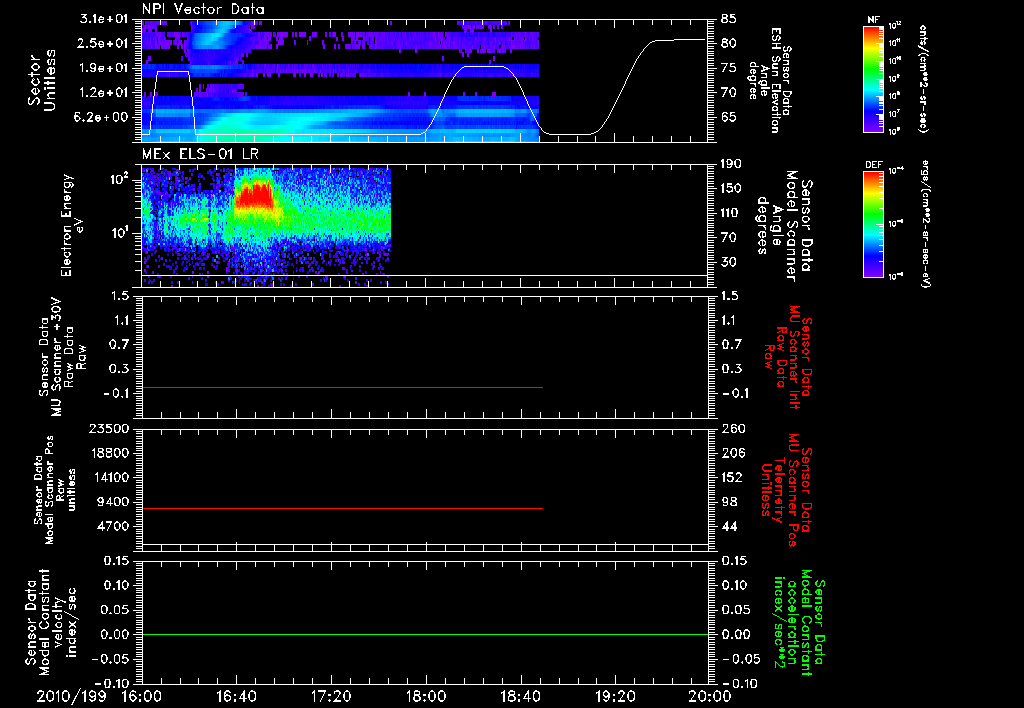This screenshot has width=1024, height=708.
Task: Click the red high-flux region in ELS spectrogram
Action: pos(256,196)
